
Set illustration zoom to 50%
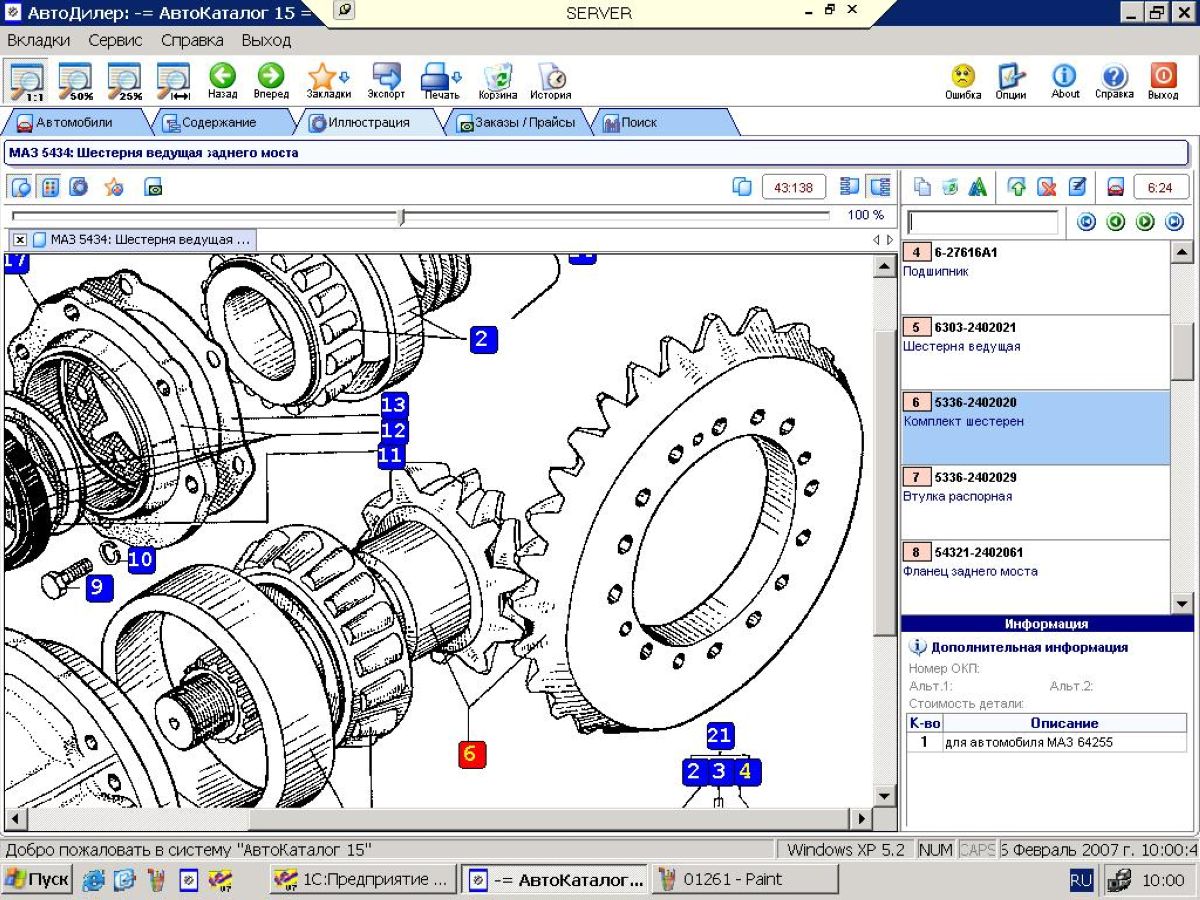(76, 81)
